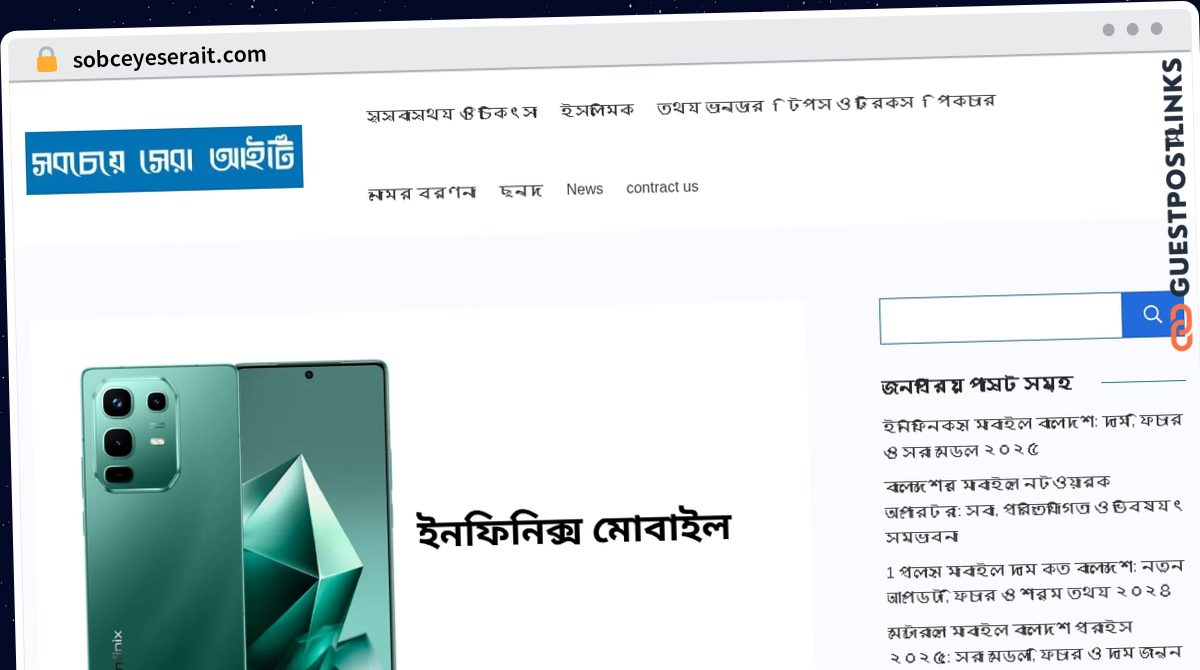Select the sobceyeserait.com address text
The height and width of the screenshot is (670, 1200).
pyautogui.click(x=170, y=57)
